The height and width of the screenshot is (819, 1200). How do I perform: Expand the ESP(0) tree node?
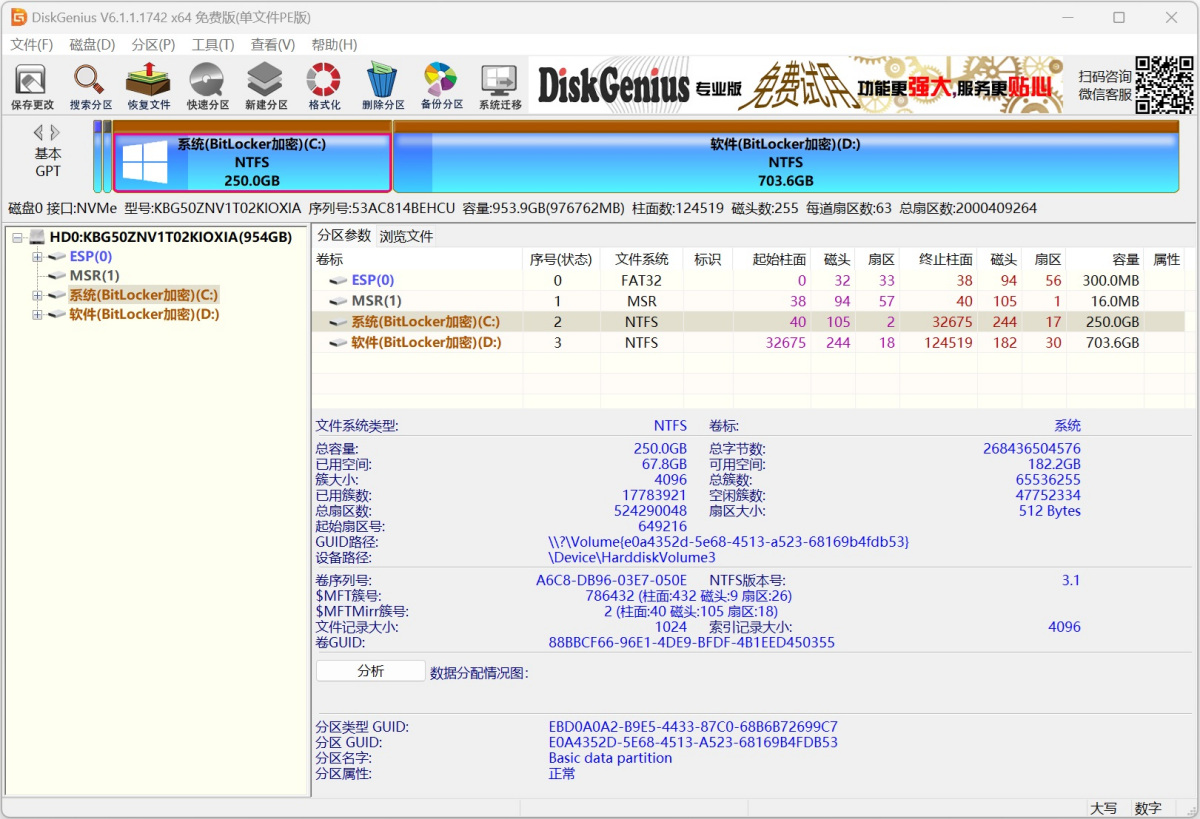pos(35,256)
